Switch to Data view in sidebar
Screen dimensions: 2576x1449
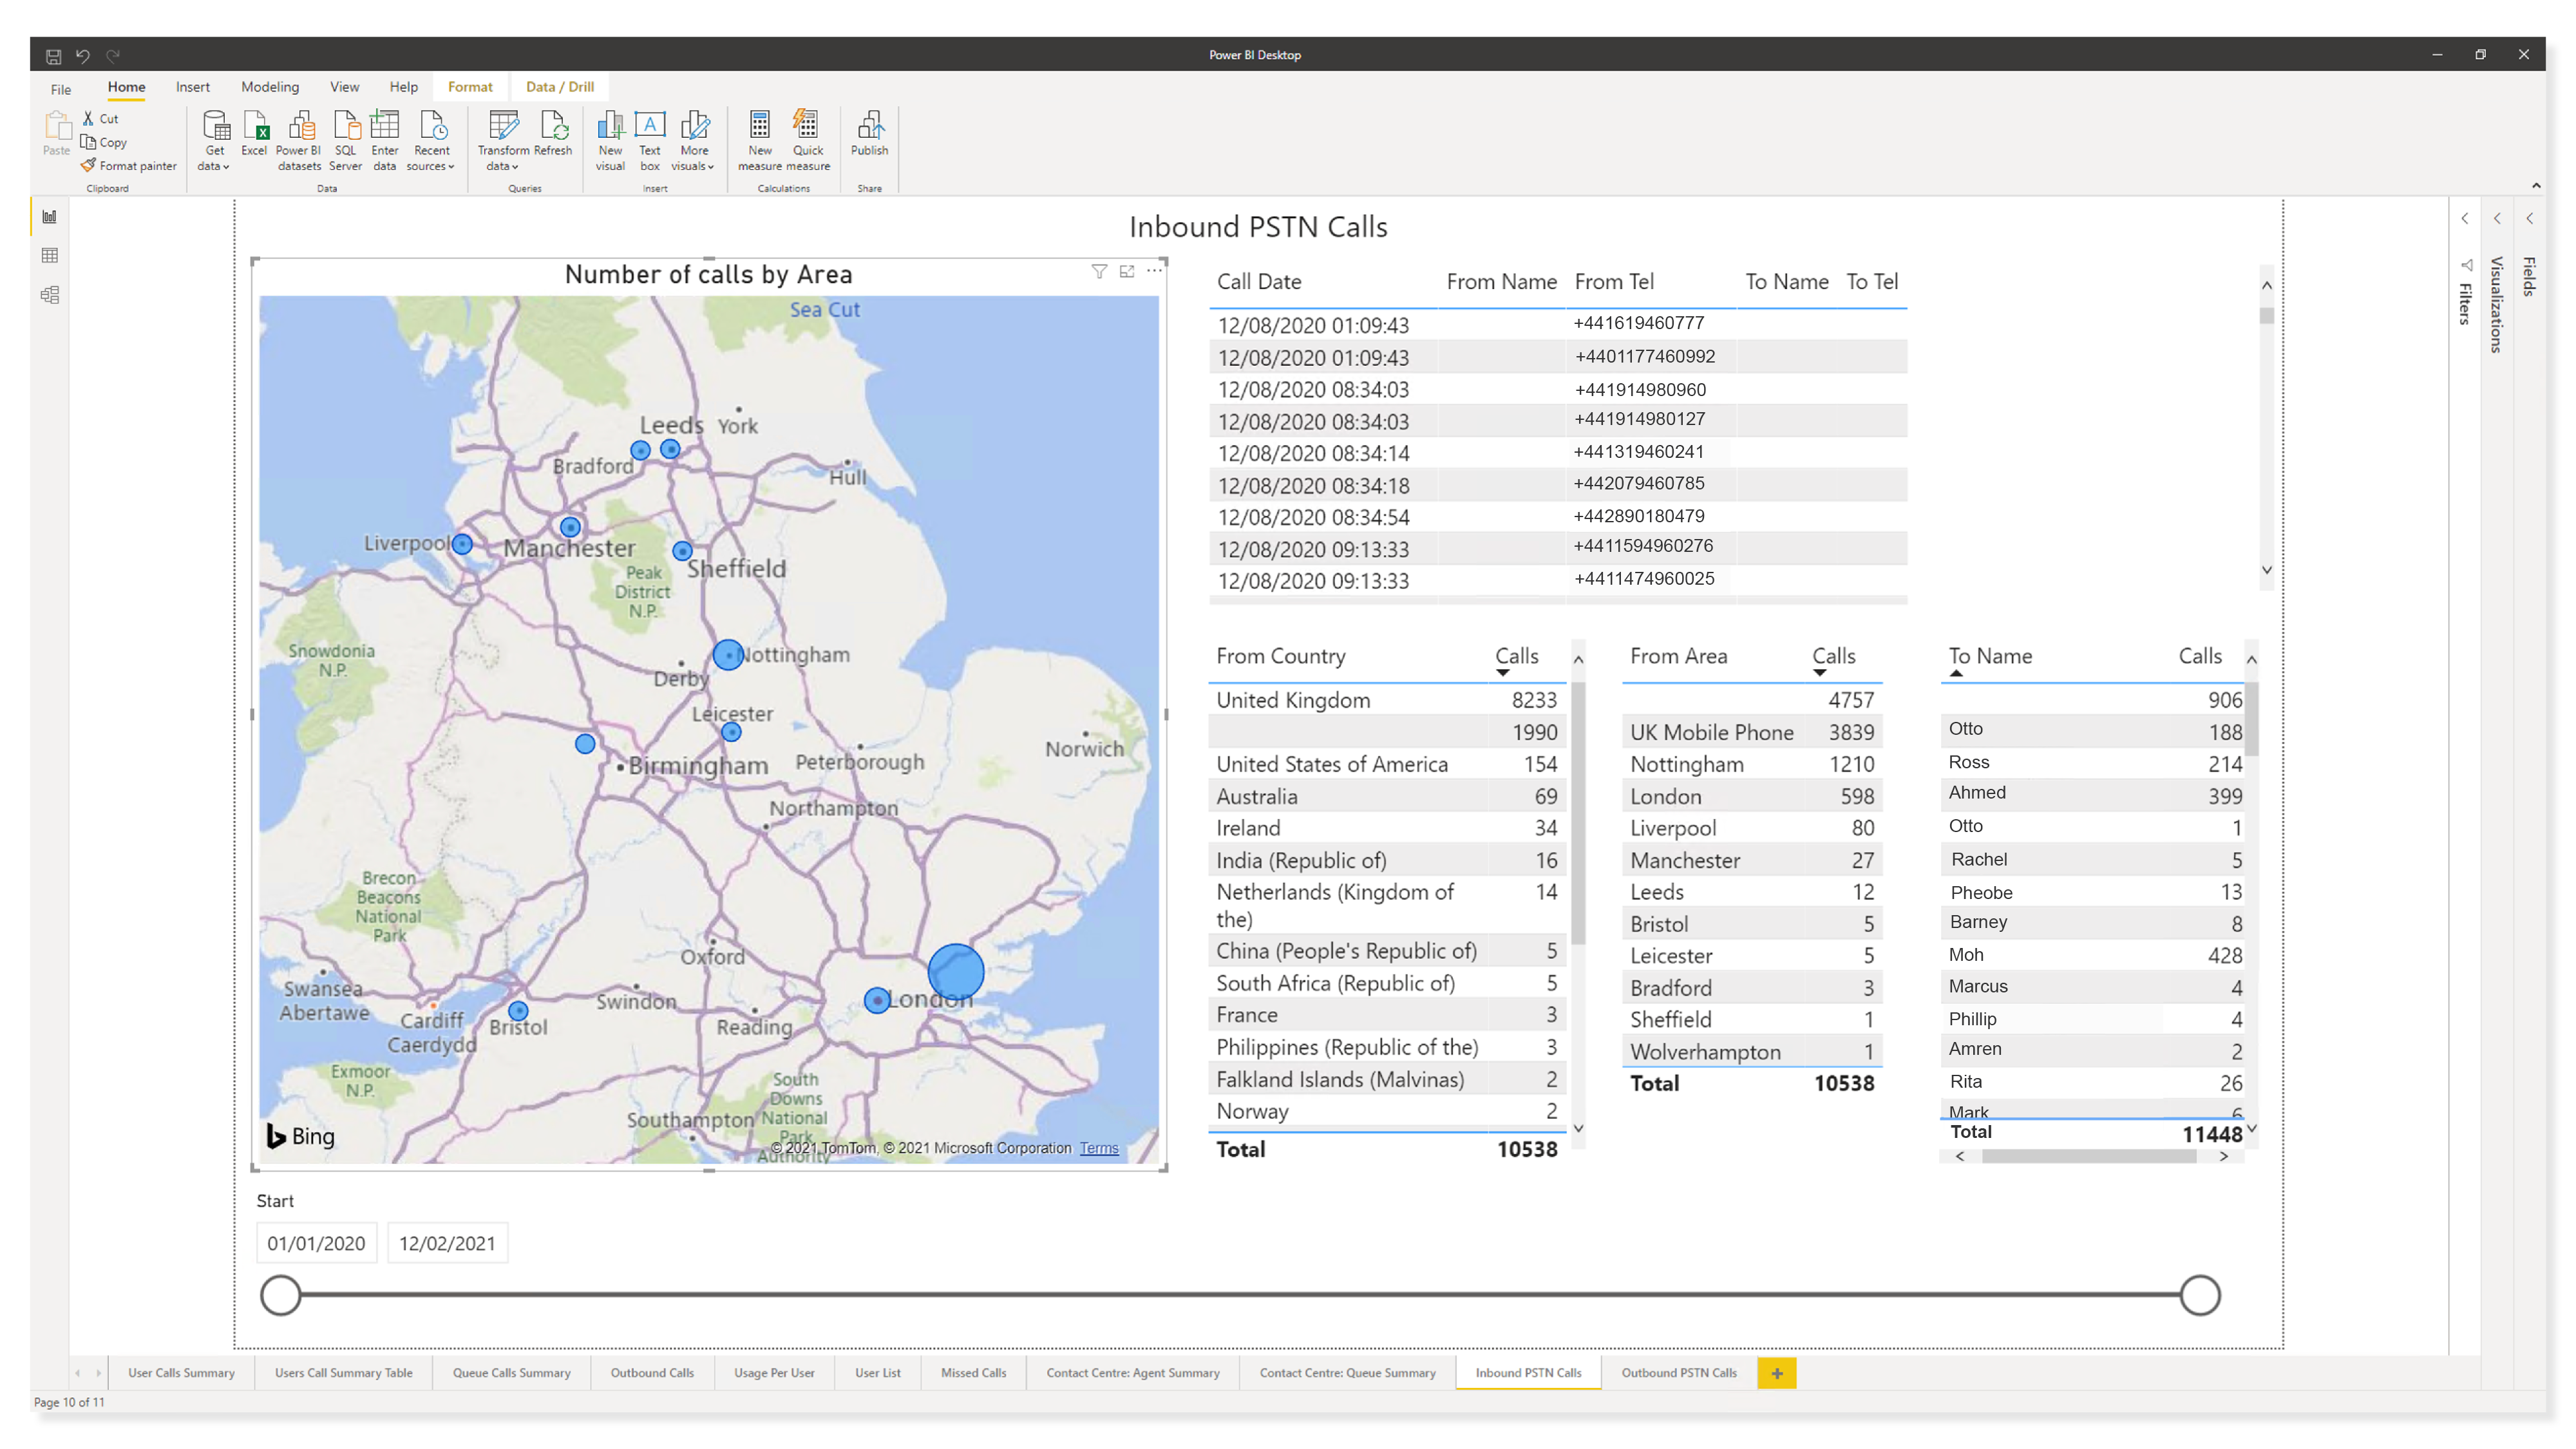(x=50, y=256)
